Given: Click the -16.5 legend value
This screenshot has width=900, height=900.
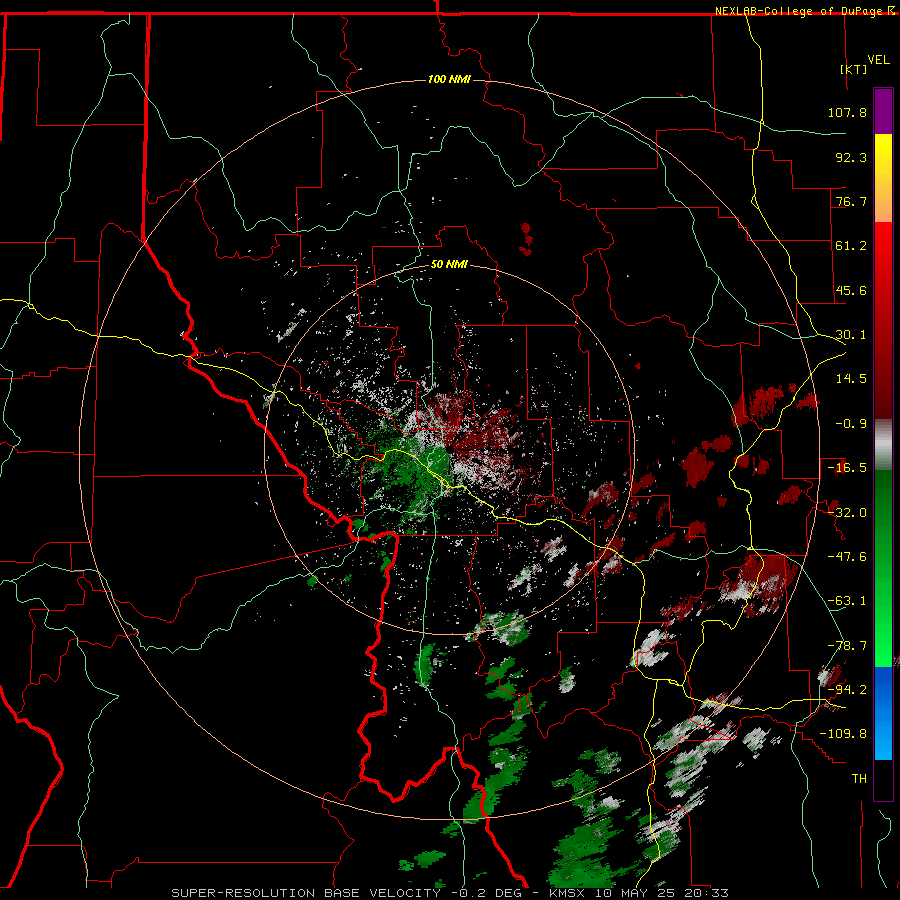Looking at the screenshot, I should point(847,468).
